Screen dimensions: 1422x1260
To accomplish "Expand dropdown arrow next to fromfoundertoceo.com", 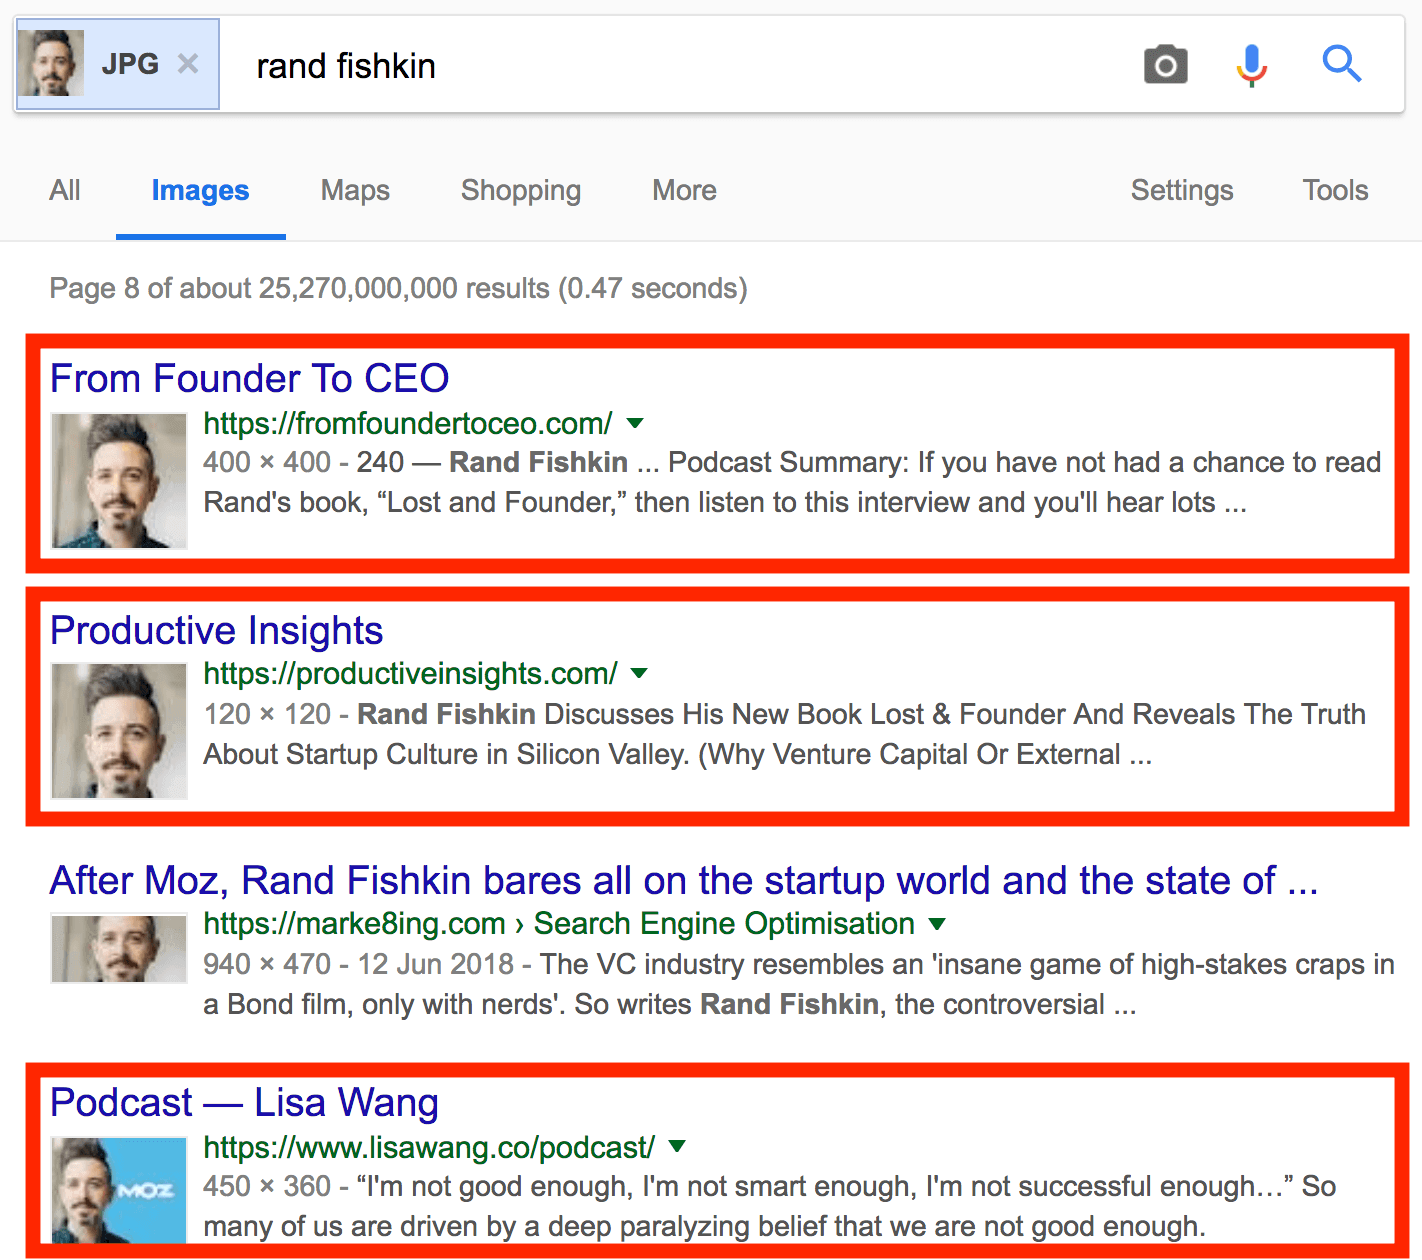I will coord(635,423).
